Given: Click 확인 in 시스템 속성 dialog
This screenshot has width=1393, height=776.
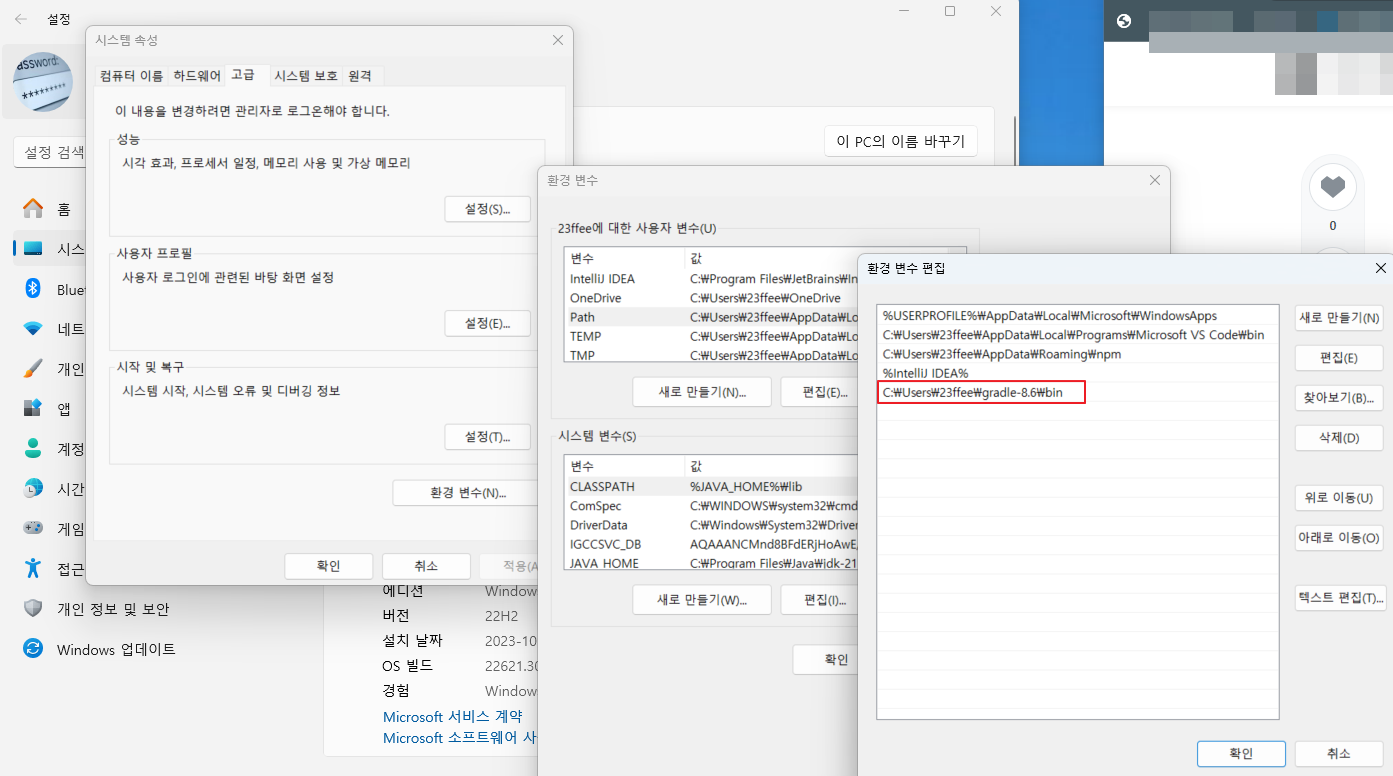Looking at the screenshot, I should click(329, 566).
